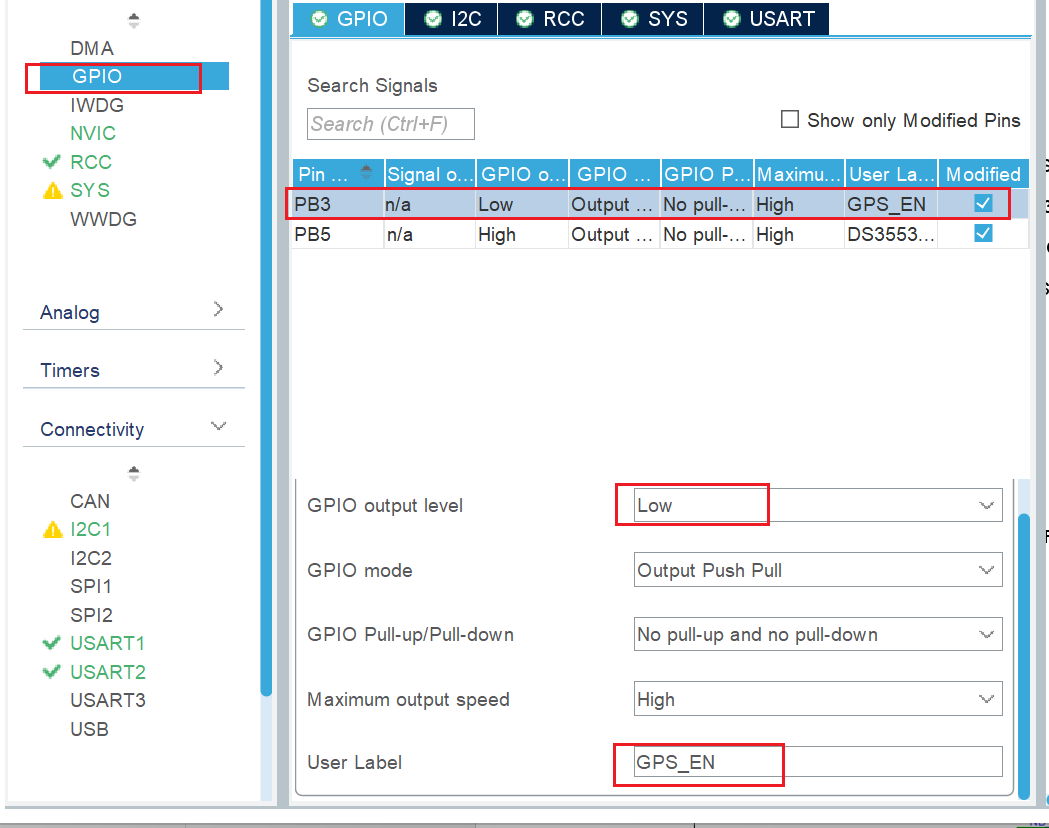Click the green checkmark beside RCC
This screenshot has width=1049, height=828.
coord(52,162)
